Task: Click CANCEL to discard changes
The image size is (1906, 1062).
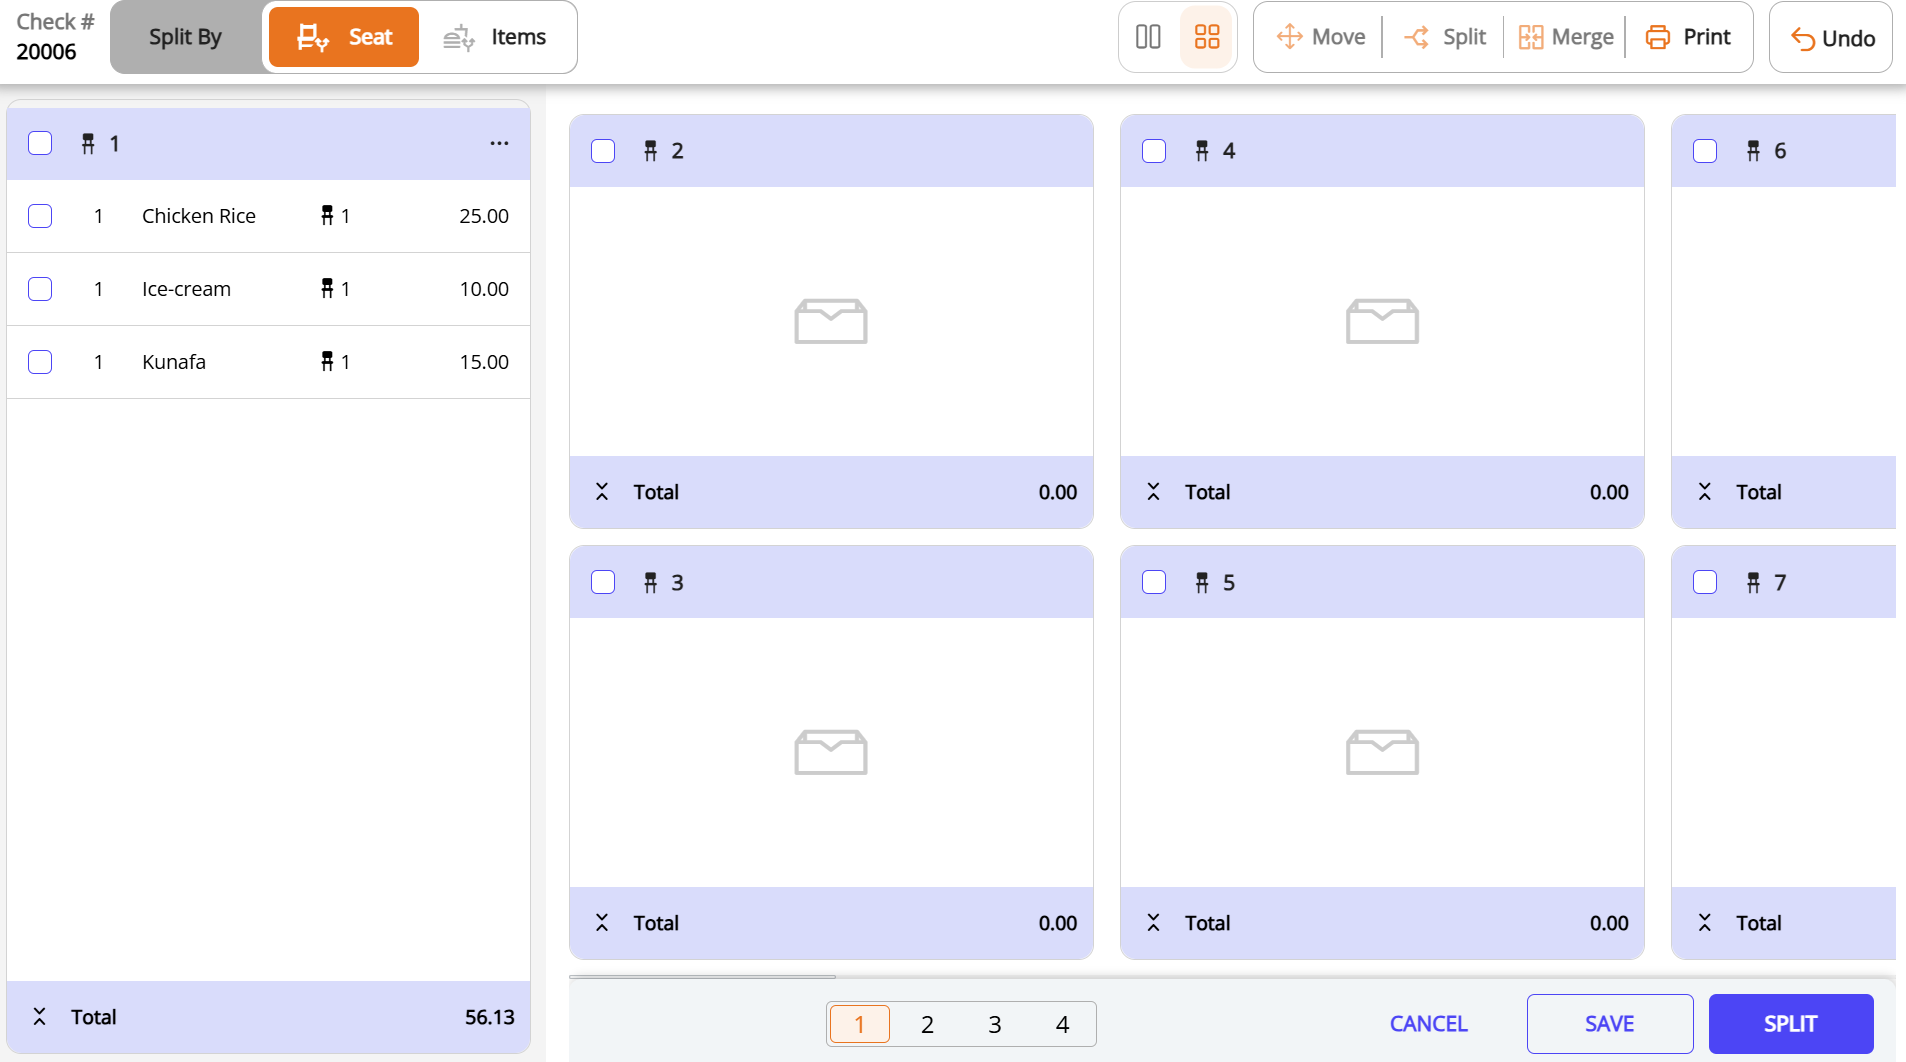Action: (1427, 1023)
